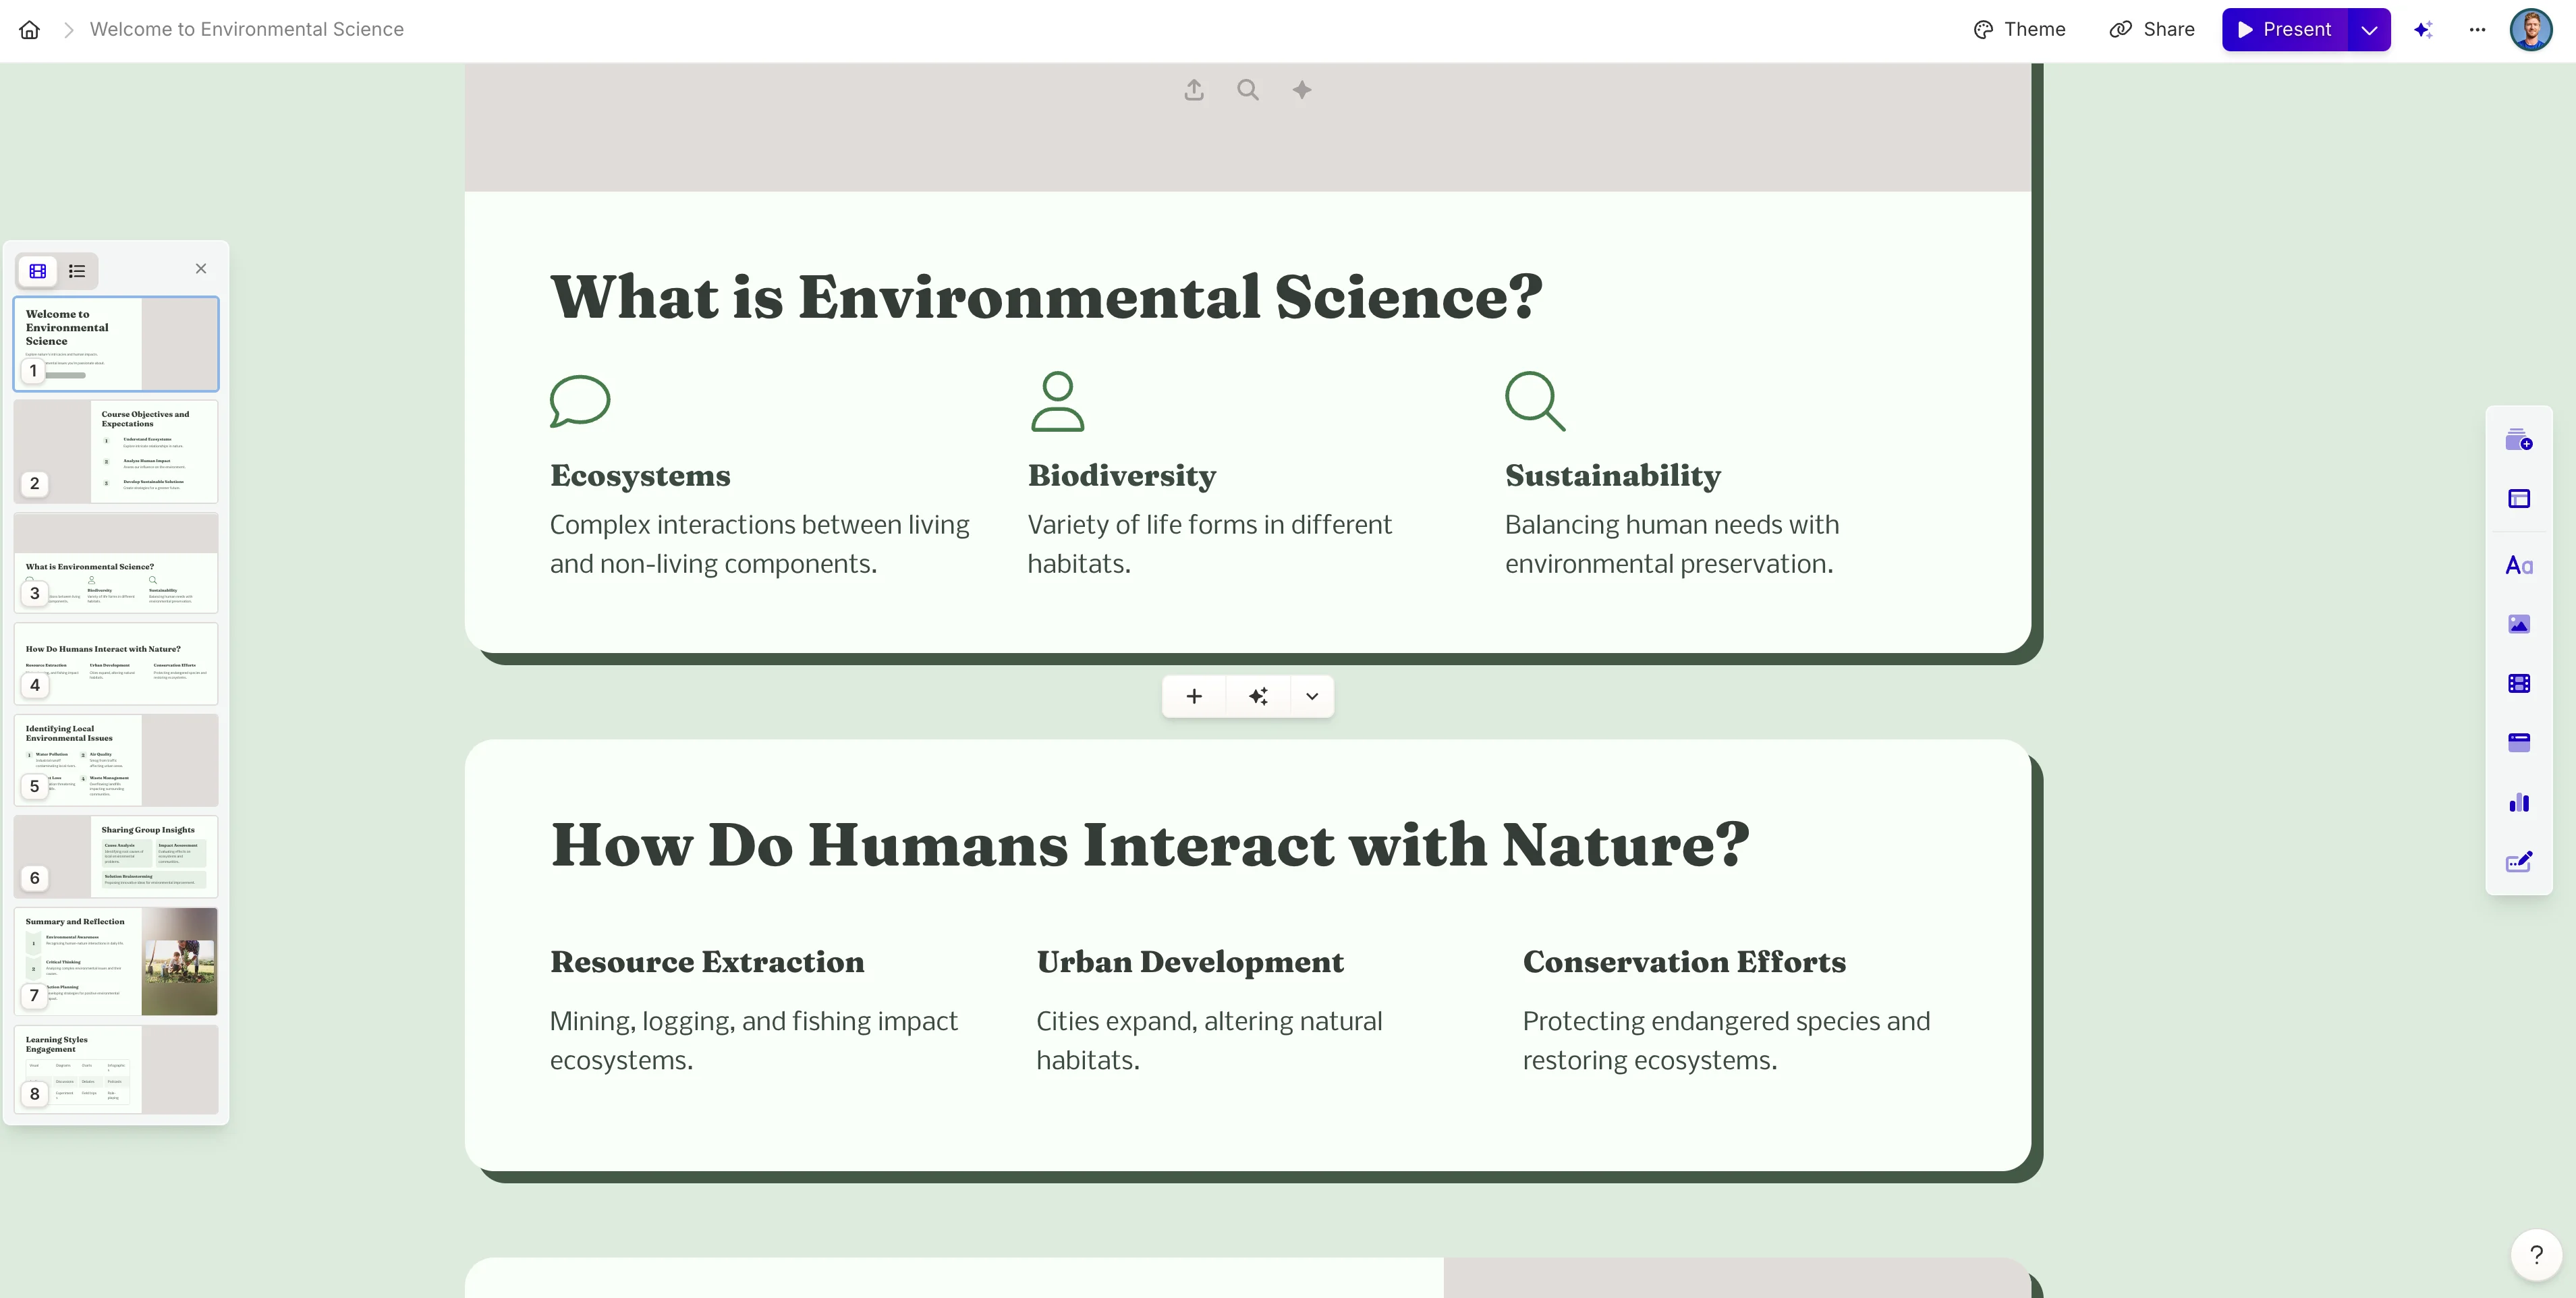Click plus button to add card between slides
The width and height of the screenshot is (2576, 1298).
click(1194, 696)
